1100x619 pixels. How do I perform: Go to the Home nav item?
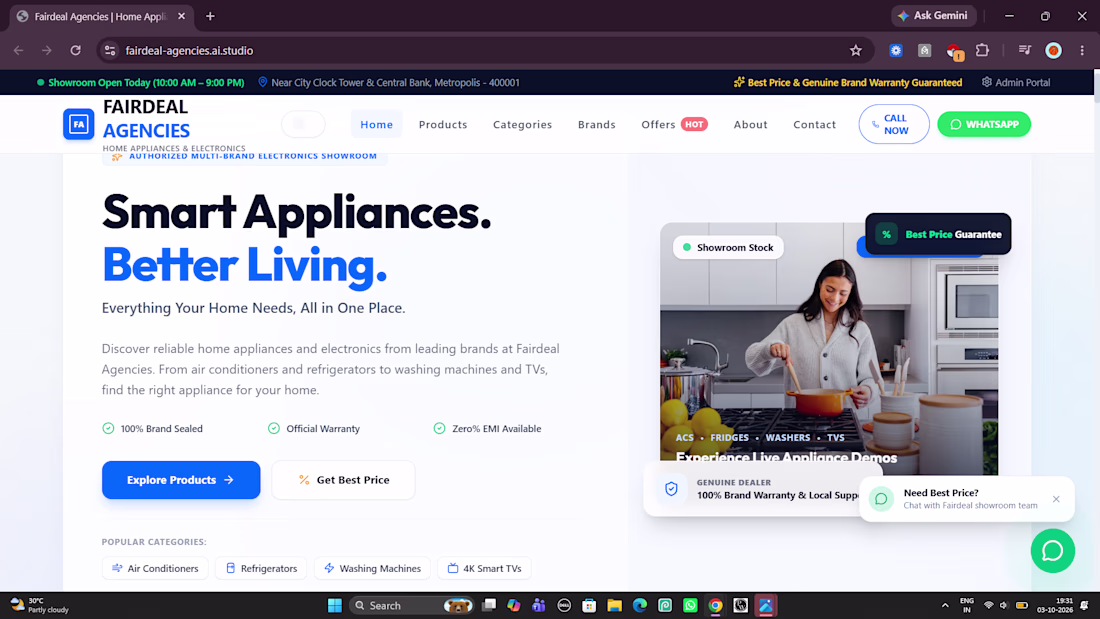click(377, 124)
